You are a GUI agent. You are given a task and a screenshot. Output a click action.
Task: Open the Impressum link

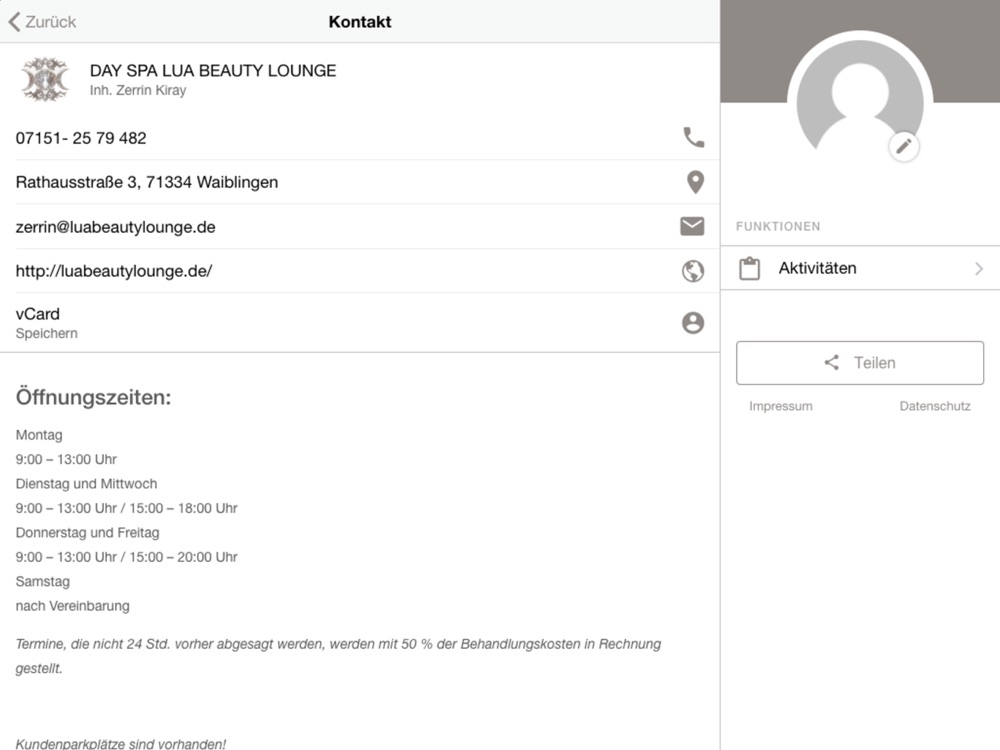(x=781, y=406)
